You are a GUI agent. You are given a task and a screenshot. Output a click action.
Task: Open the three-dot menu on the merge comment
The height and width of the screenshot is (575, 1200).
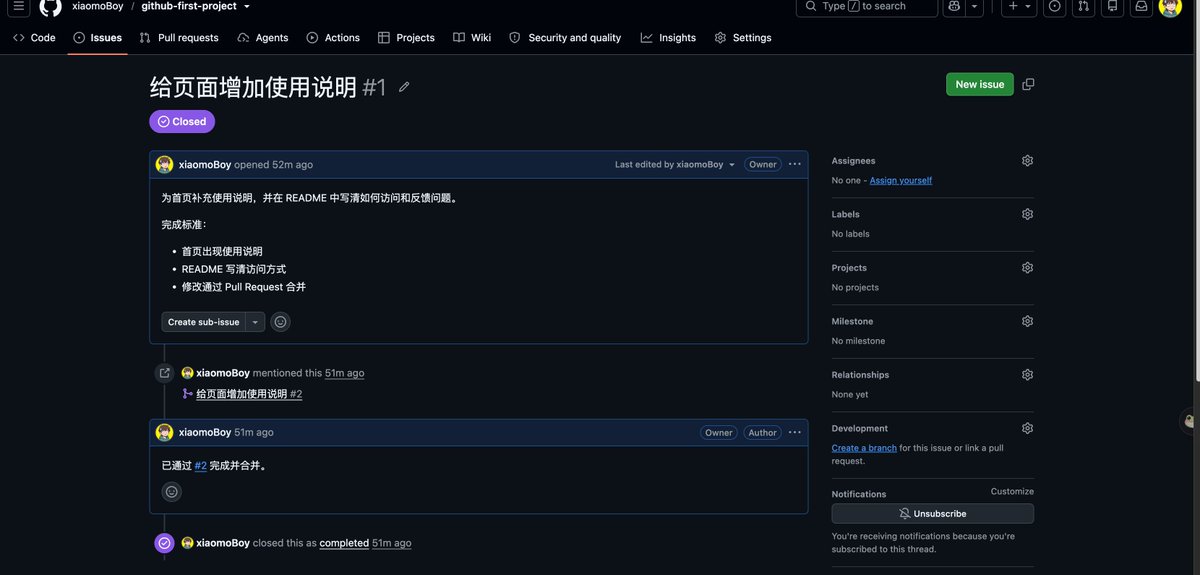click(x=795, y=432)
